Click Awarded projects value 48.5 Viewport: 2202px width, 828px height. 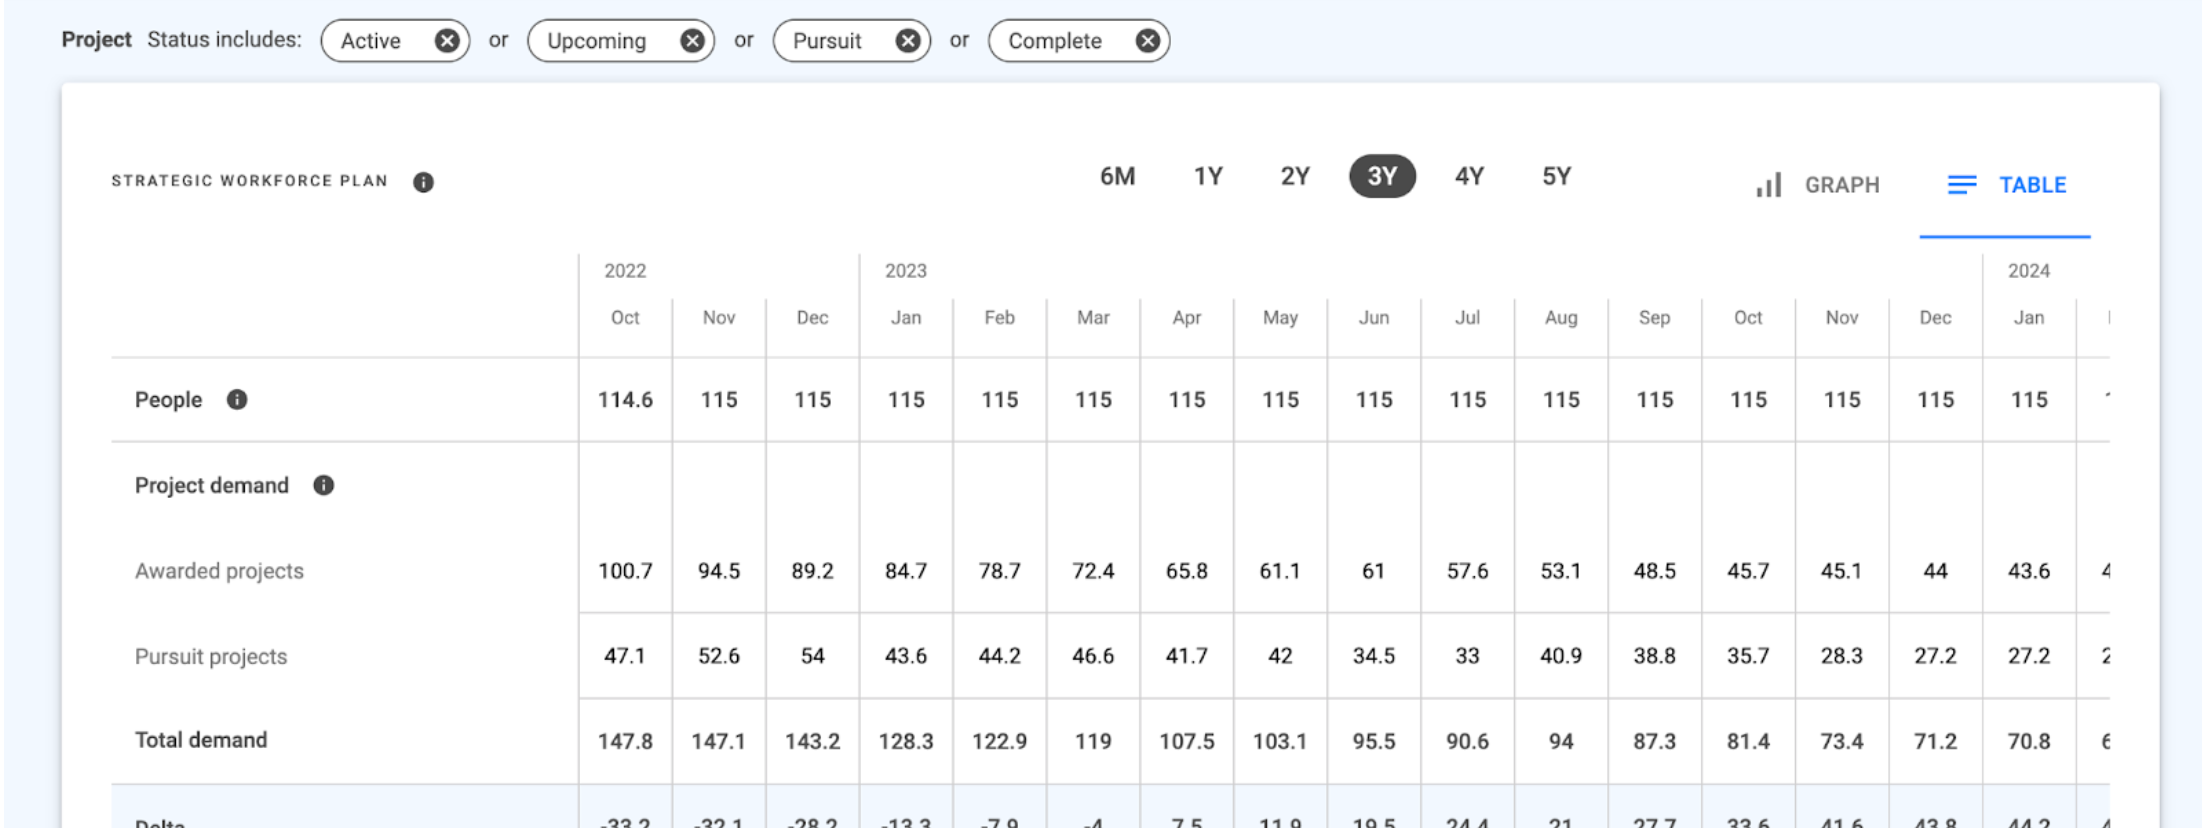point(1655,571)
